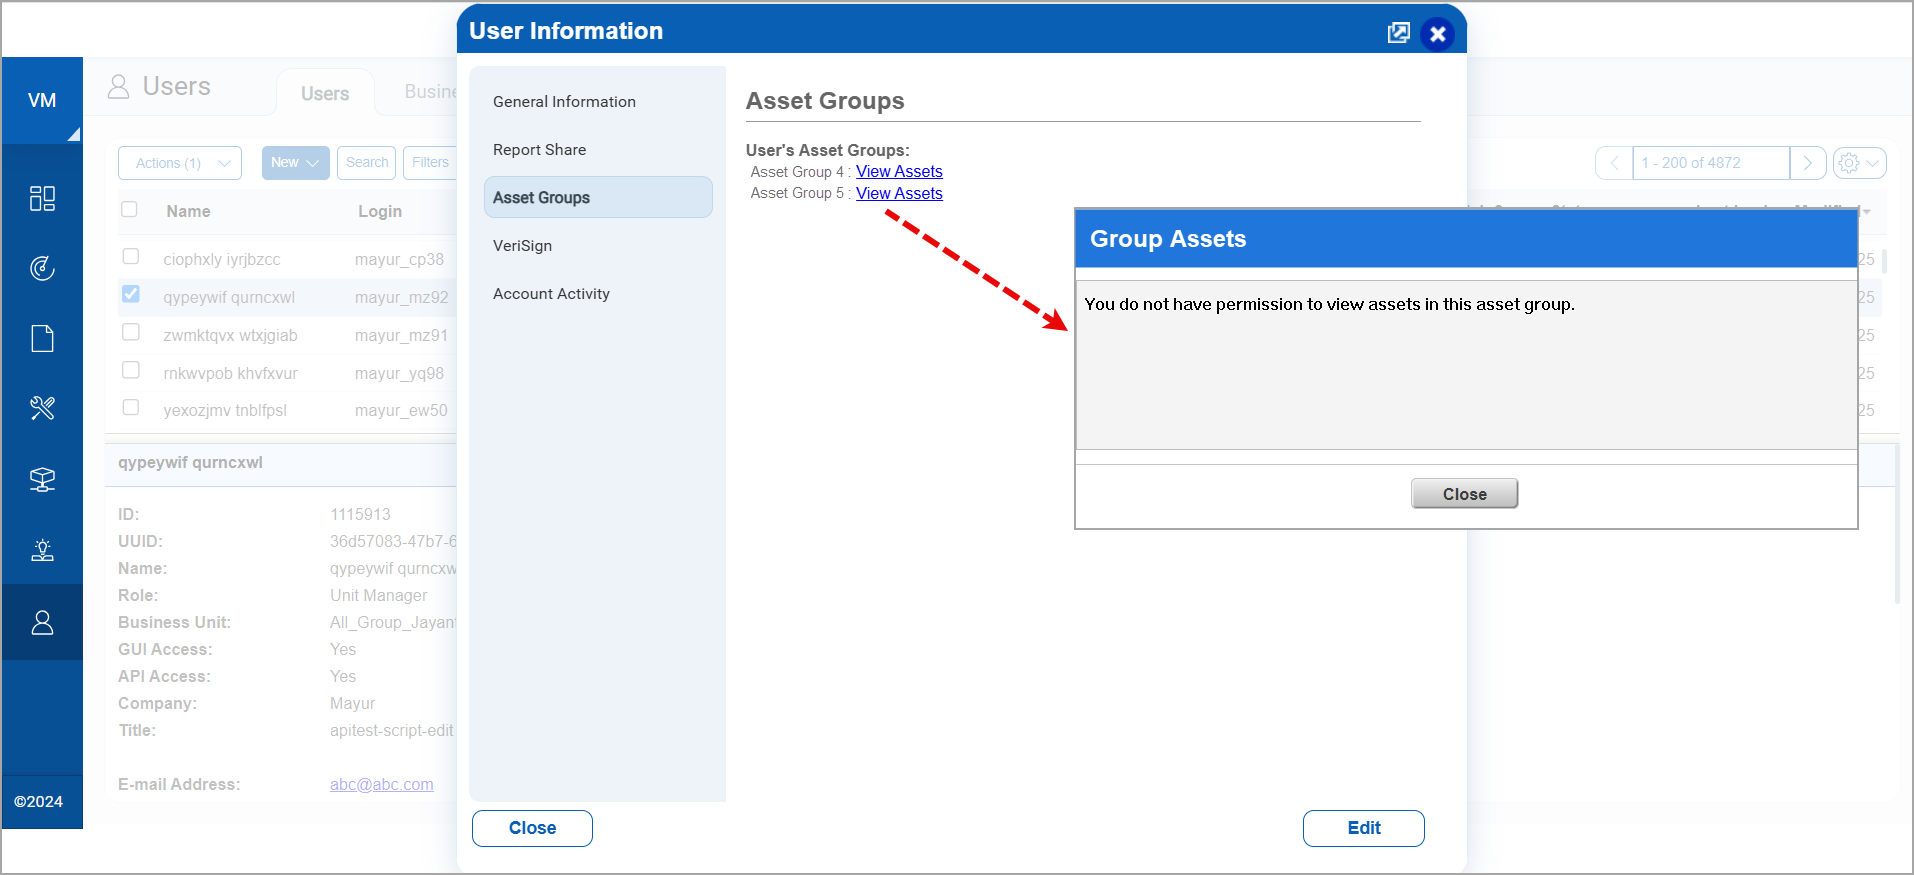Switch to the Business Units tab
This screenshot has width=1914, height=875.
click(x=431, y=92)
